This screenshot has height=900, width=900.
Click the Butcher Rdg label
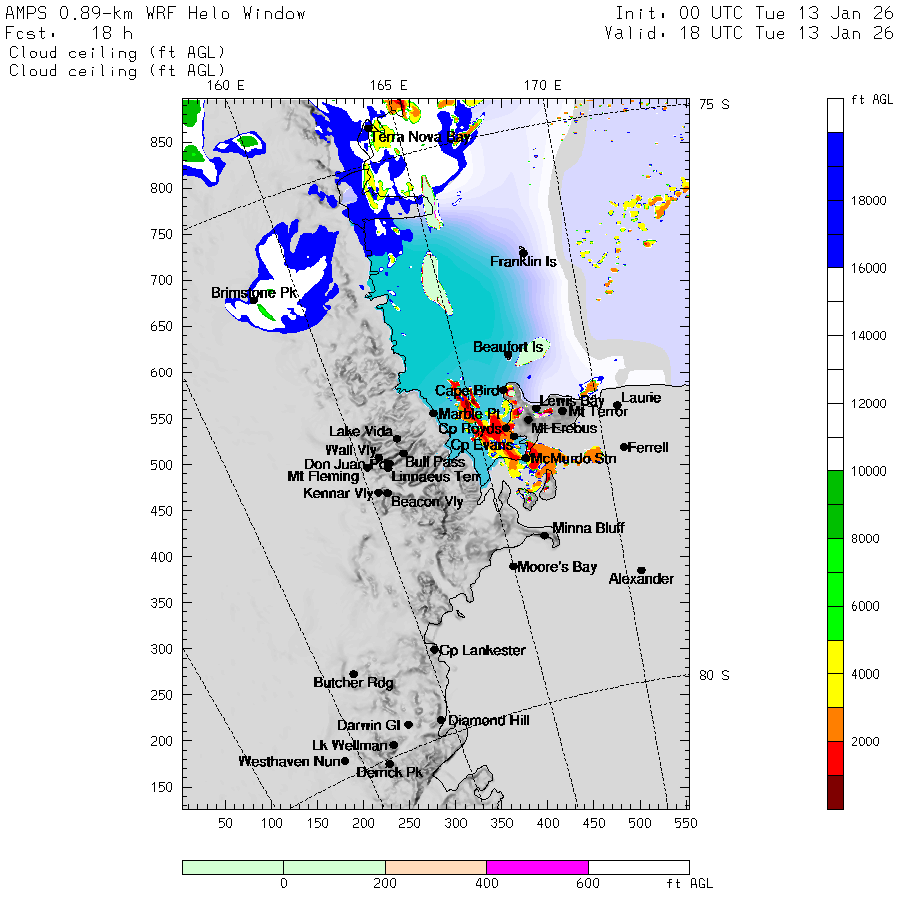tap(354, 682)
